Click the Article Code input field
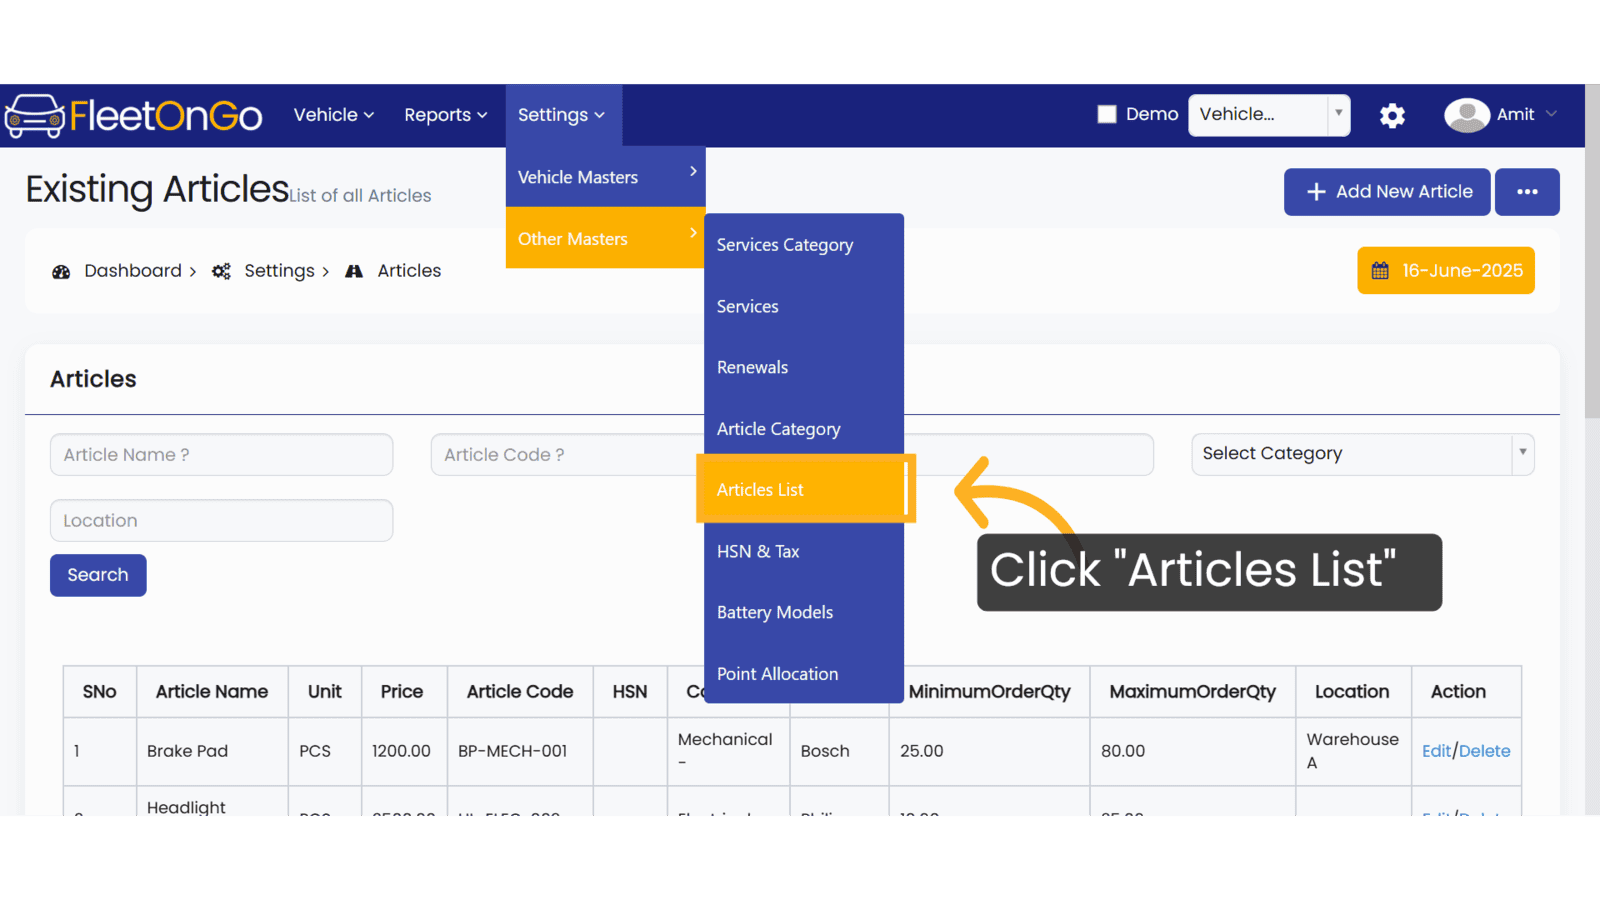 (x=565, y=455)
